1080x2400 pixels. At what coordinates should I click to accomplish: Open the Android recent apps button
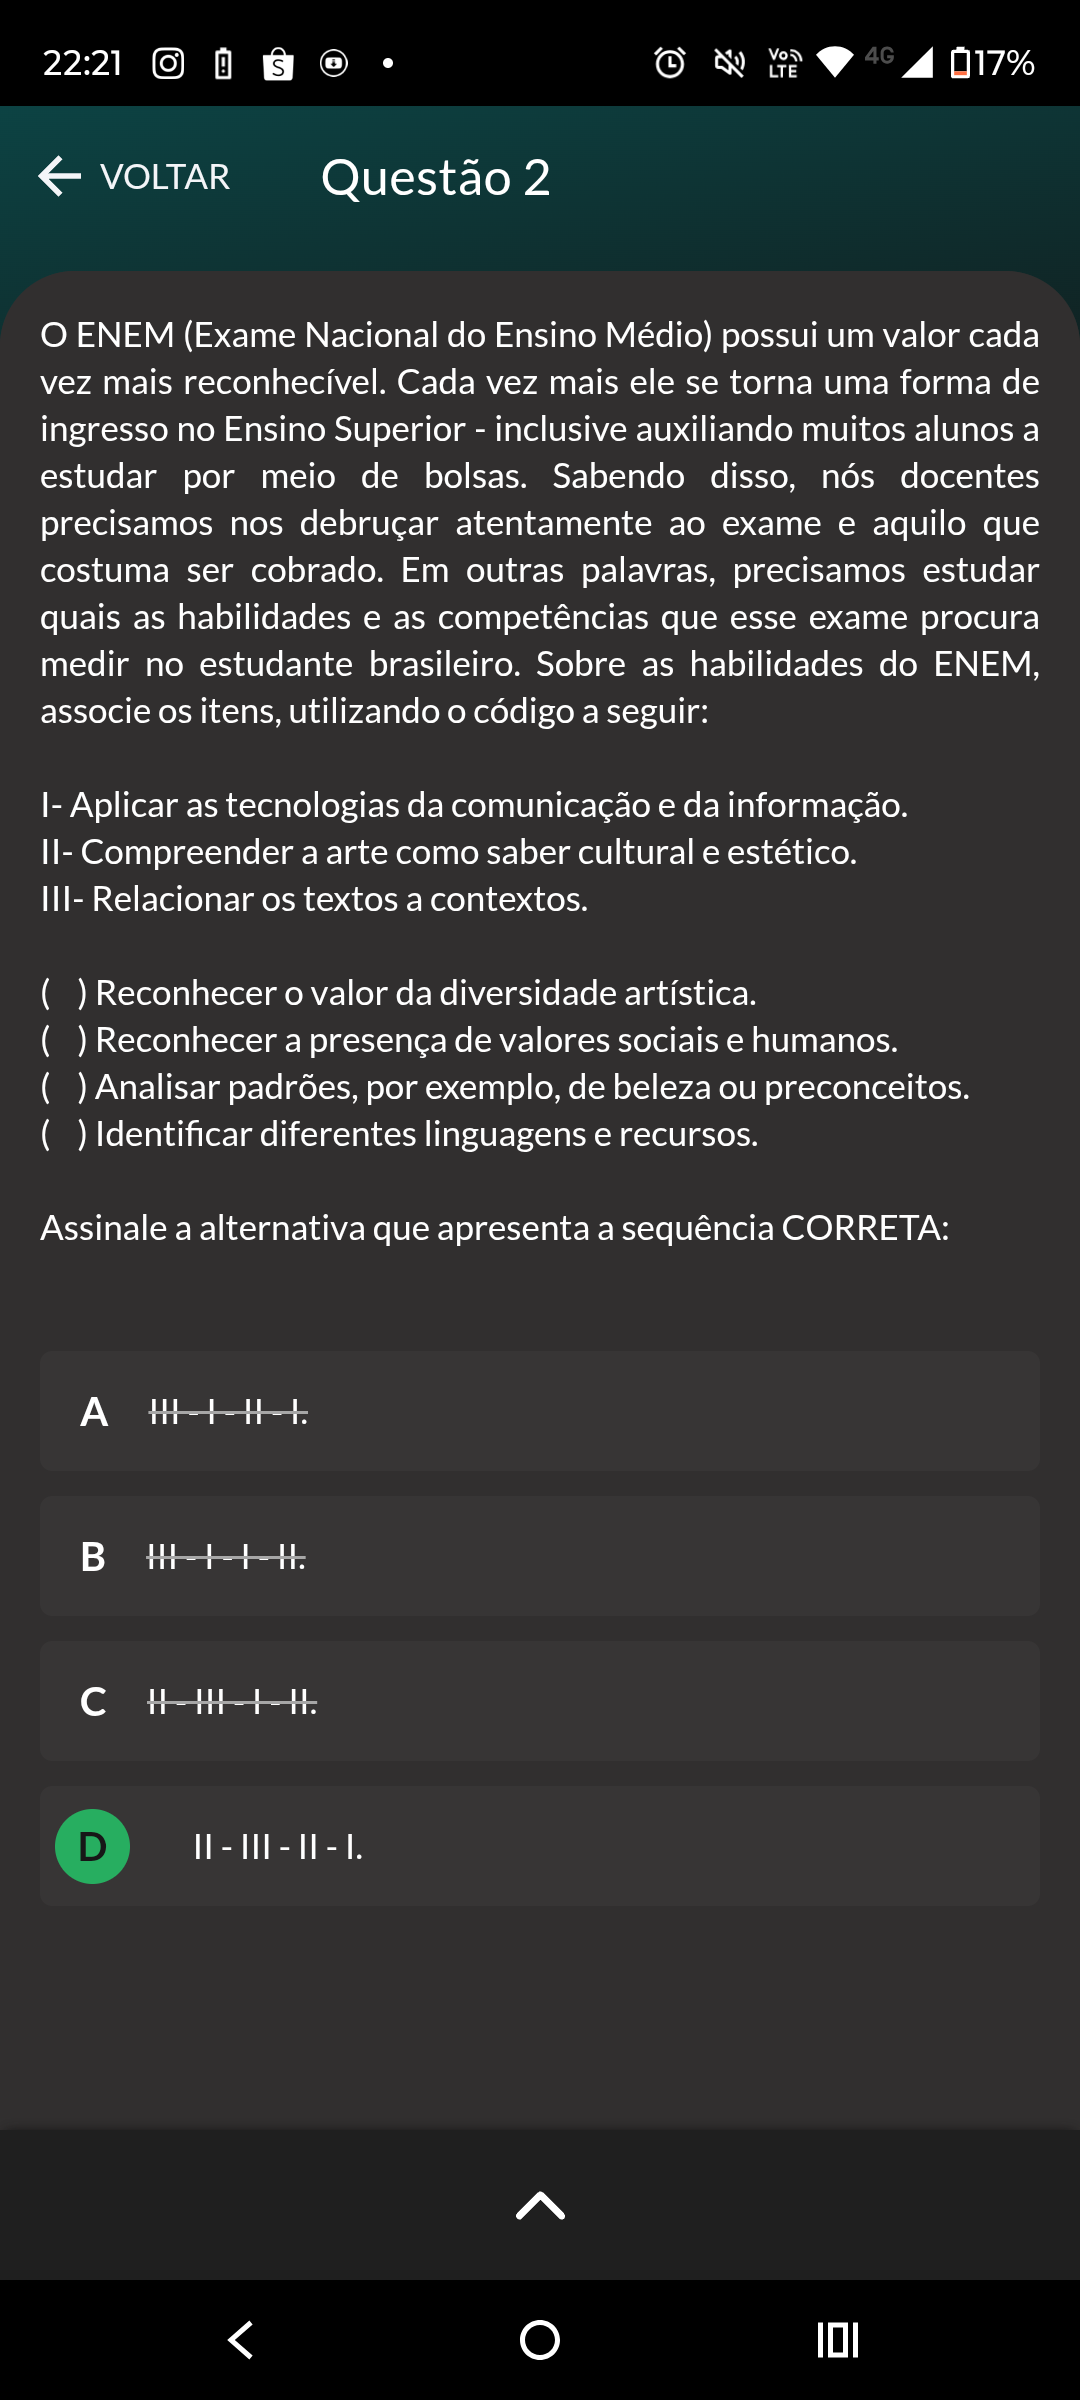click(x=838, y=2340)
